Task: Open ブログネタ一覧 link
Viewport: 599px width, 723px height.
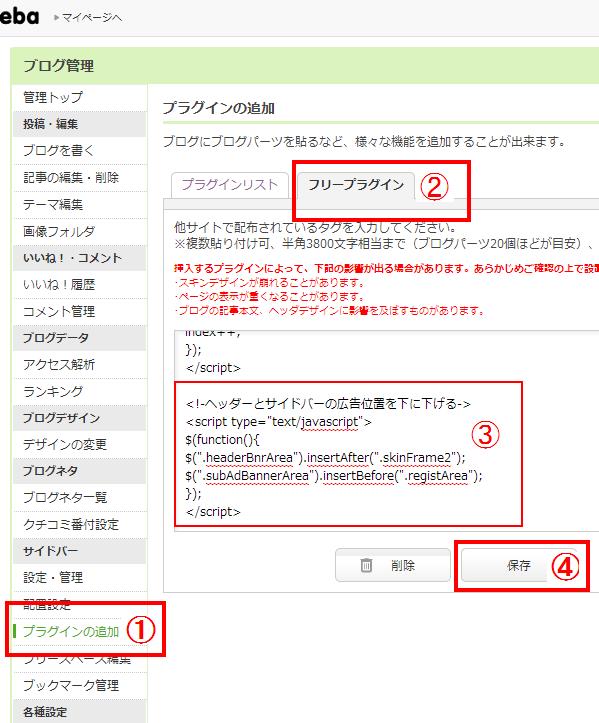Action: pyautogui.click(x=65, y=497)
